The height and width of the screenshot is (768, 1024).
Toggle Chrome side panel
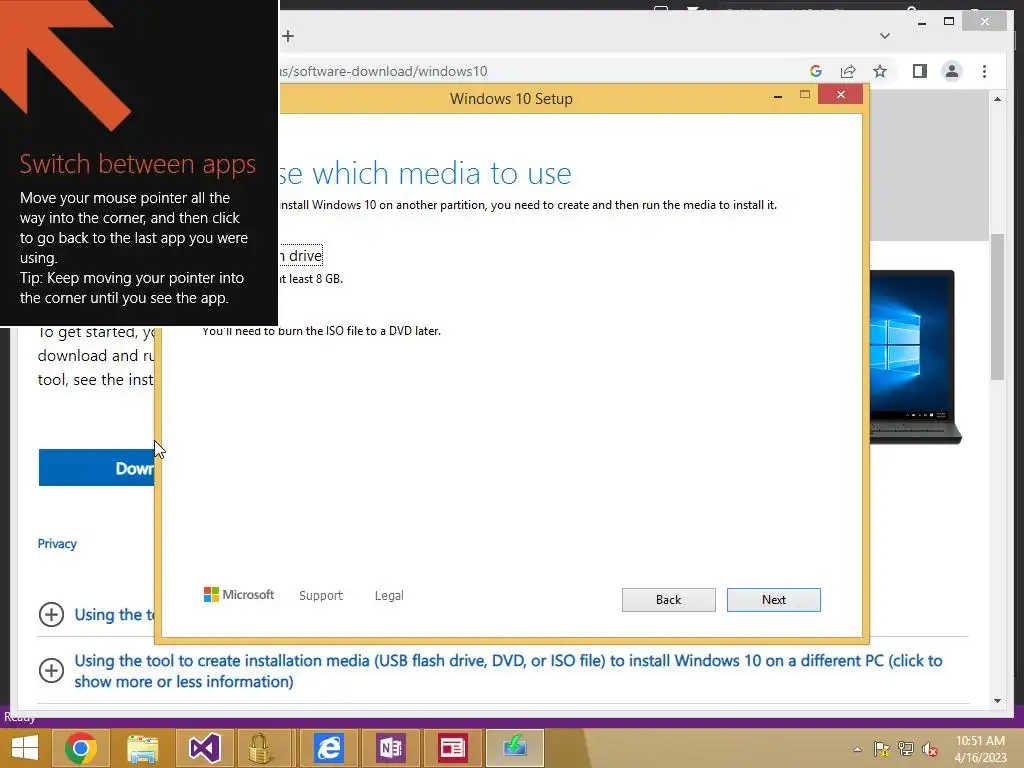click(920, 71)
